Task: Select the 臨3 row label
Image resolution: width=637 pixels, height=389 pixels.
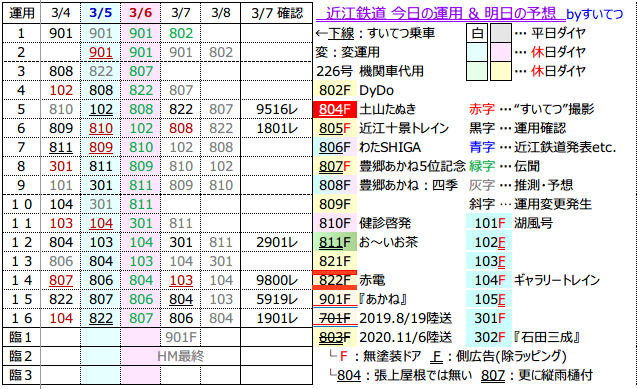Action: [x=22, y=375]
